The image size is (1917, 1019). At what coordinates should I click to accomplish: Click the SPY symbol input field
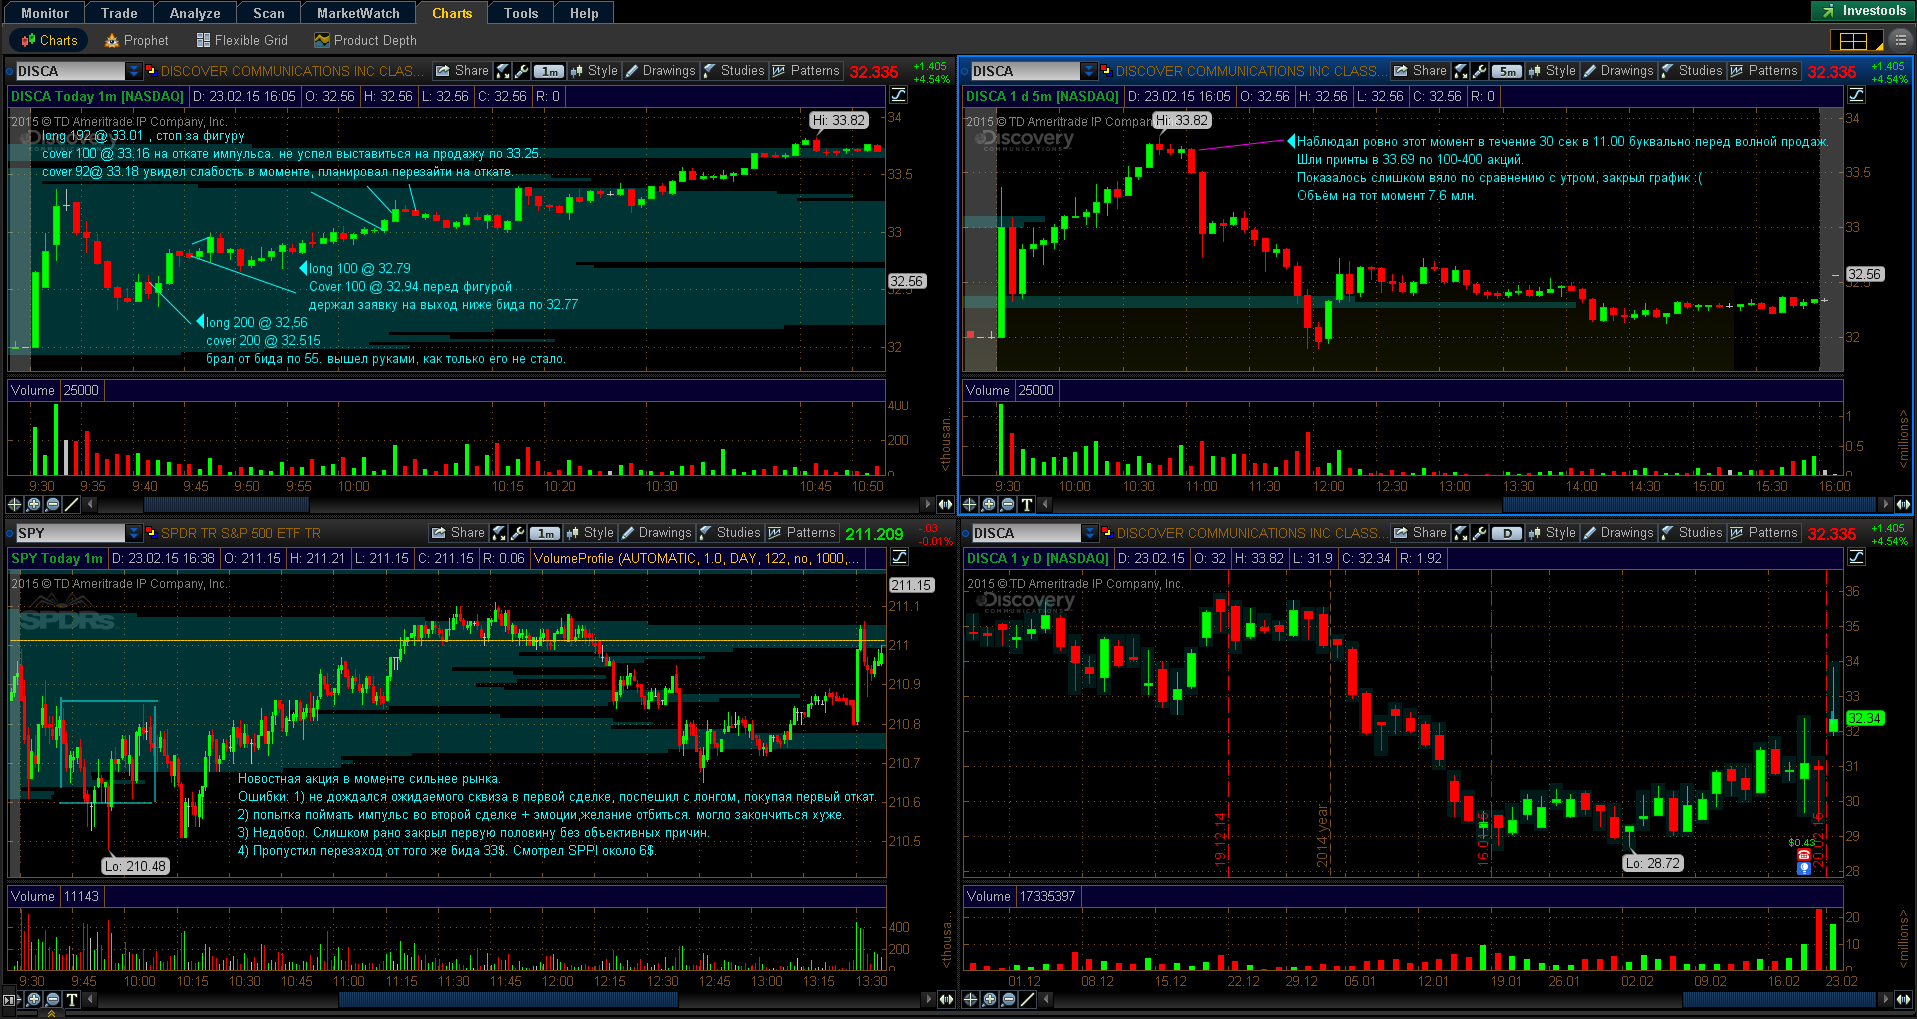(70, 533)
